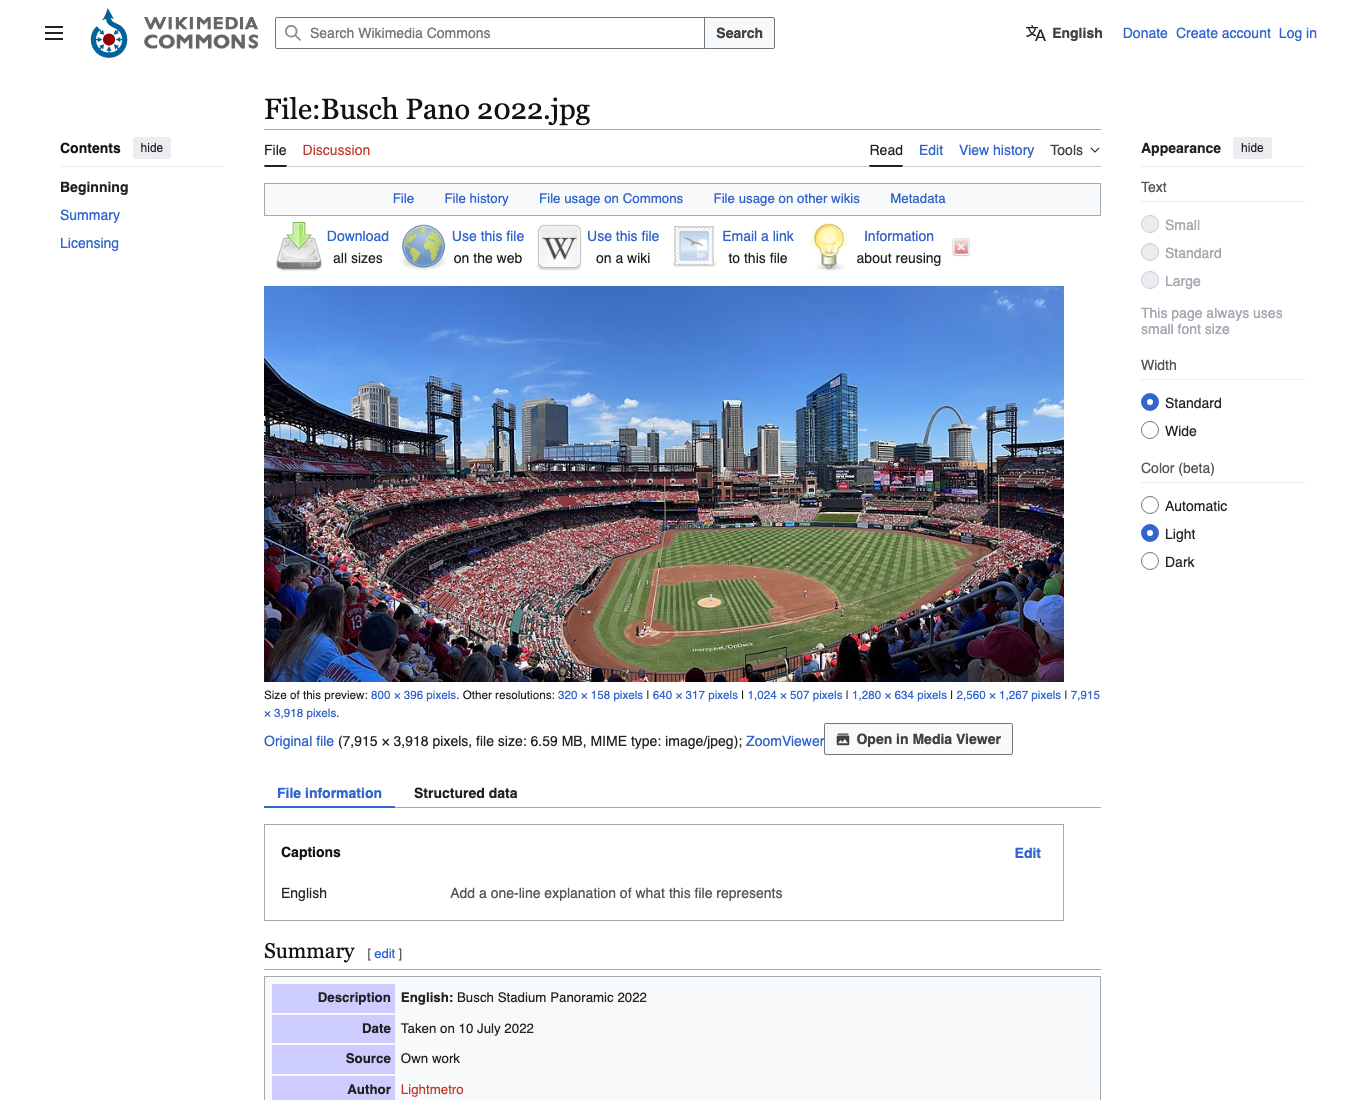Click the Wikipedia W wiki icon
The width and height of the screenshot is (1365, 1100).
[x=559, y=247]
